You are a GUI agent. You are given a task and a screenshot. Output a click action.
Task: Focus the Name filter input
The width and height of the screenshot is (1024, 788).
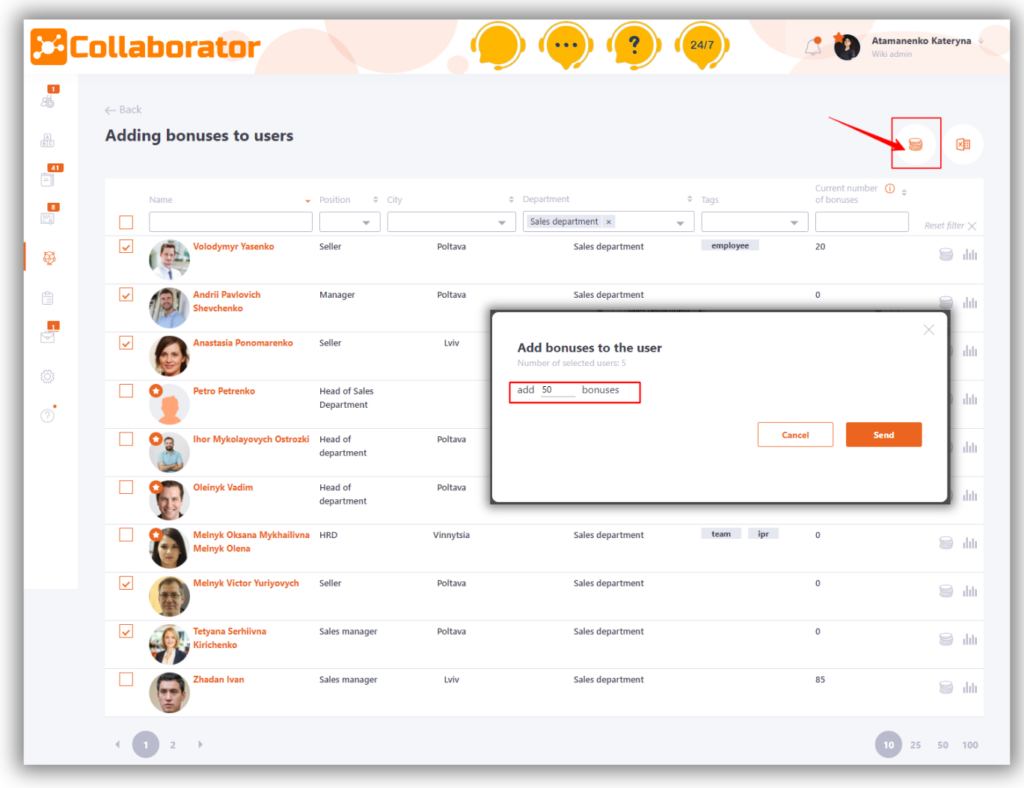pyautogui.click(x=231, y=222)
